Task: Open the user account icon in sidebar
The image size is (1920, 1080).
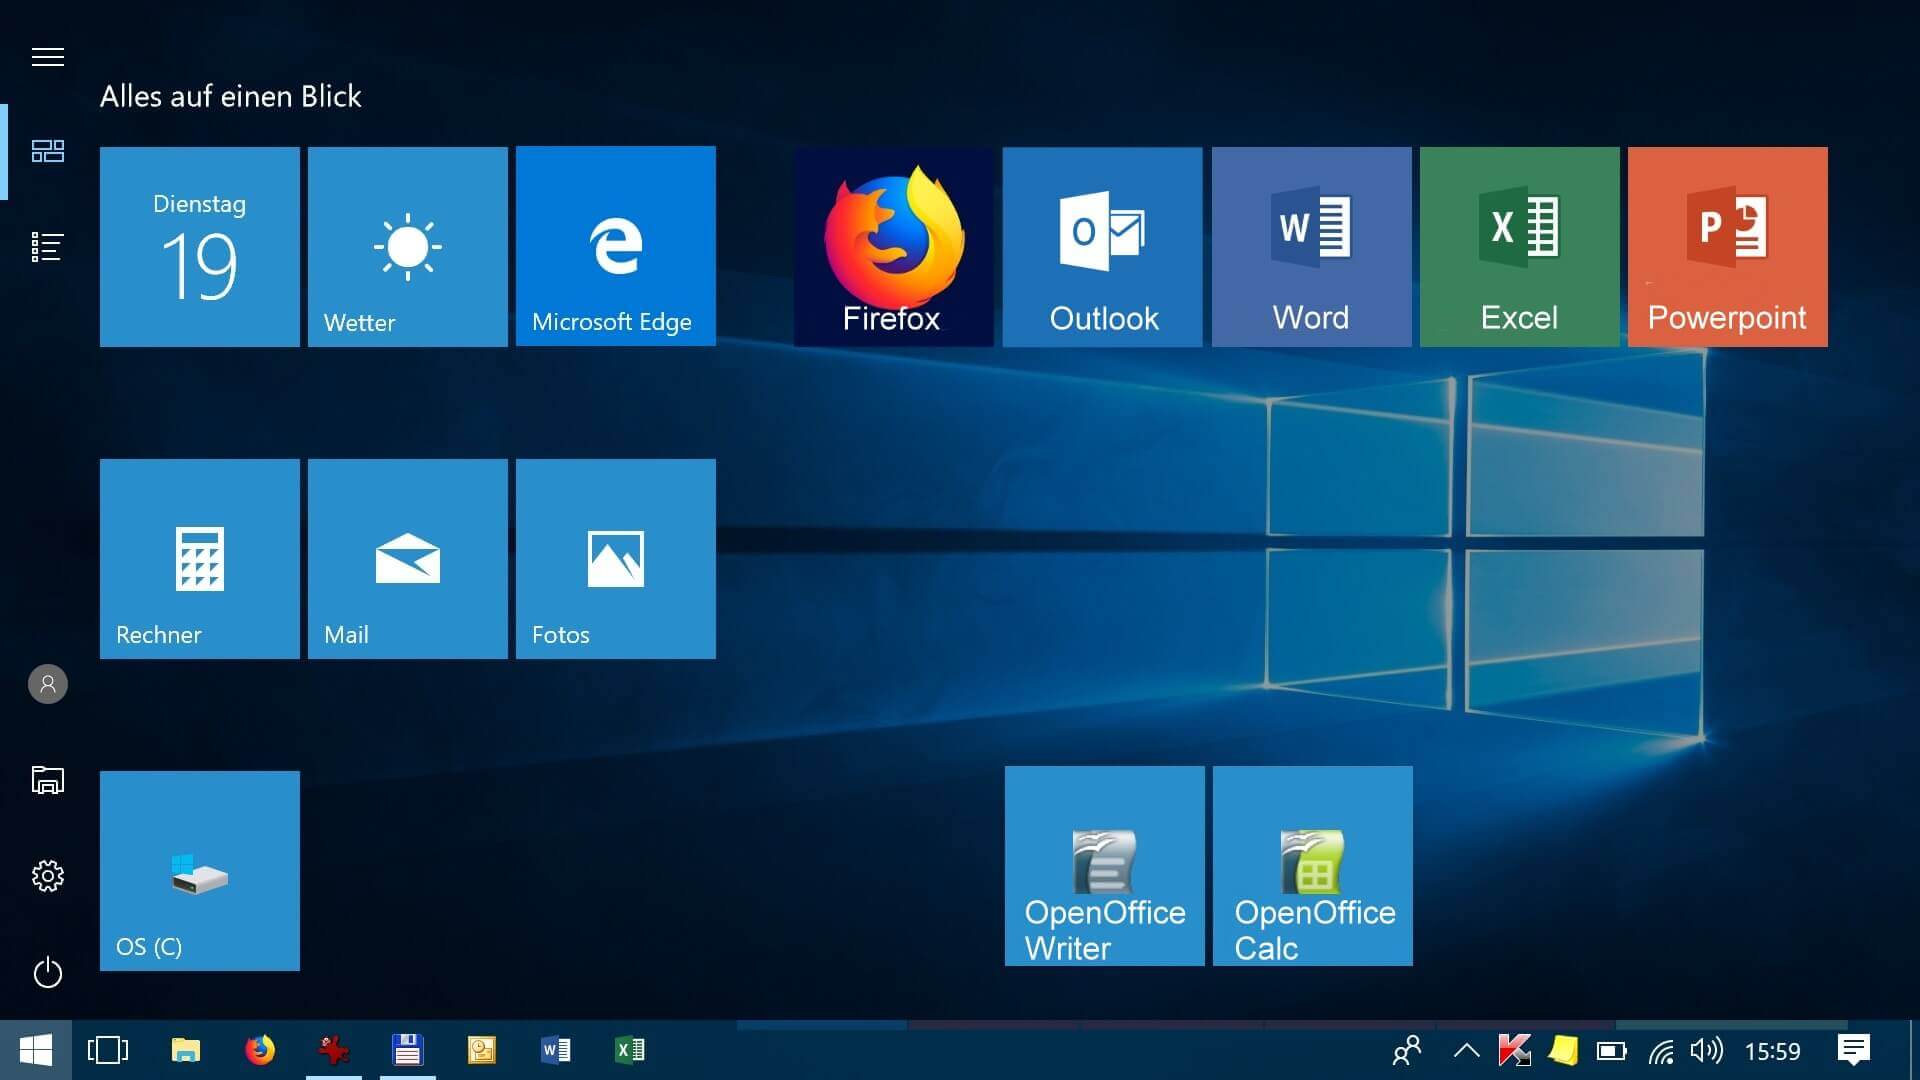Action: (x=48, y=684)
